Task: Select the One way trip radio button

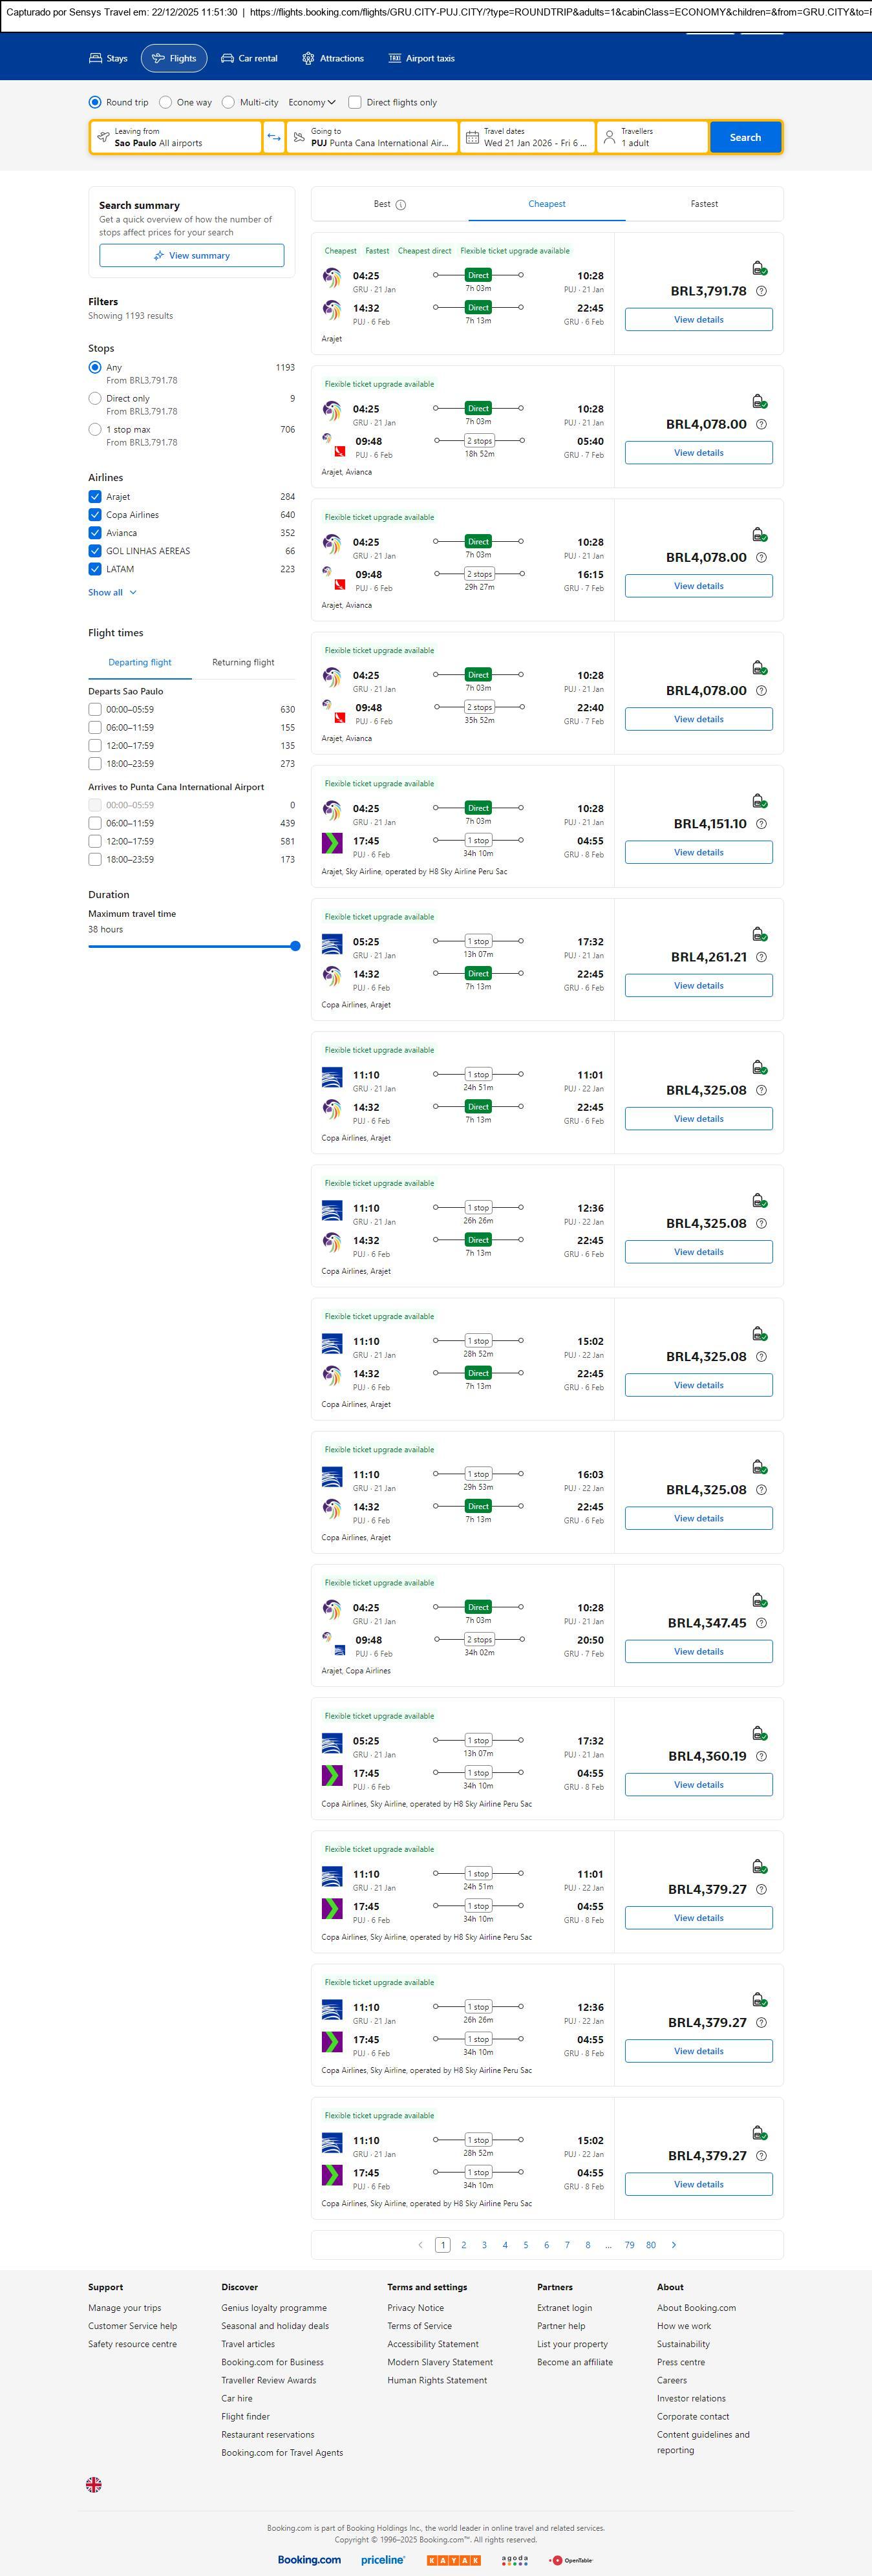Action: tap(166, 102)
